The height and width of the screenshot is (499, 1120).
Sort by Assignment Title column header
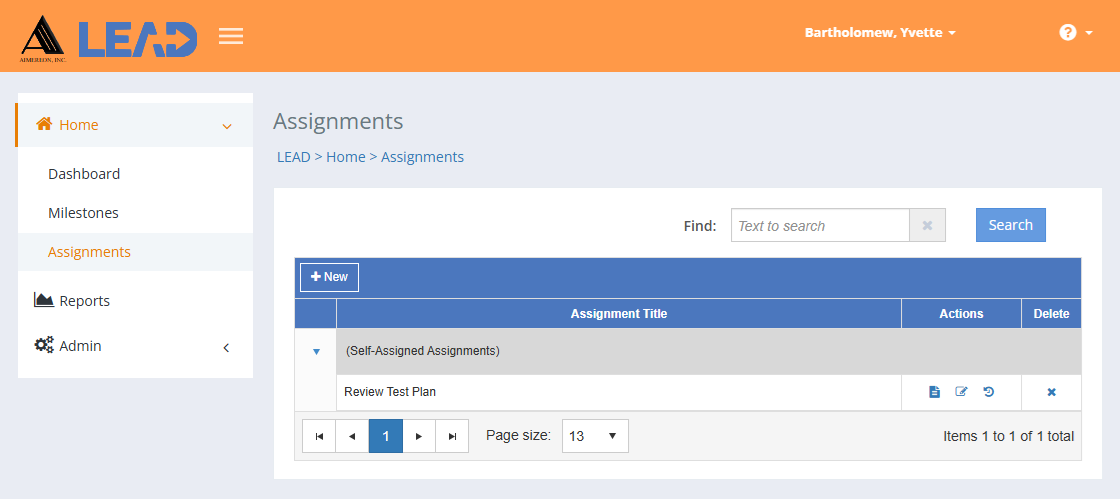(x=619, y=313)
